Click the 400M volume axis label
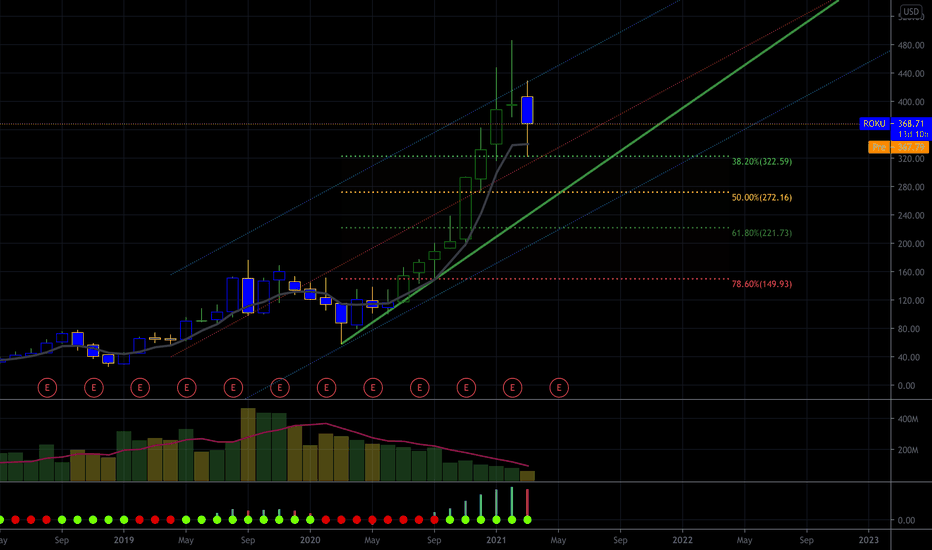This screenshot has width=932, height=550. coord(908,419)
